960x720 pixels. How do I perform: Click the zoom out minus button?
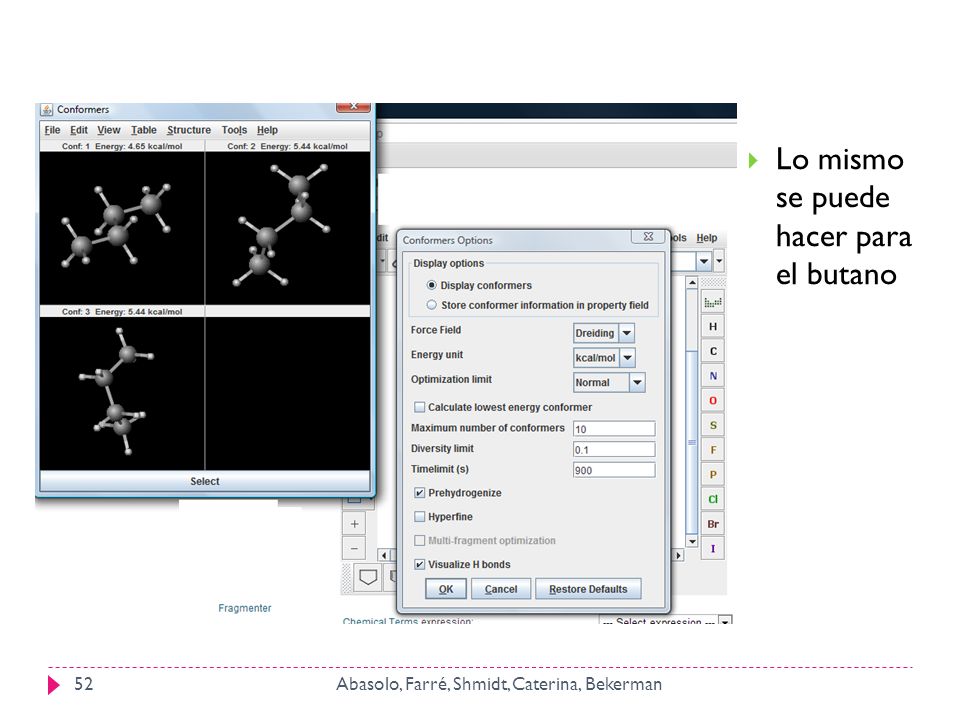coord(354,548)
